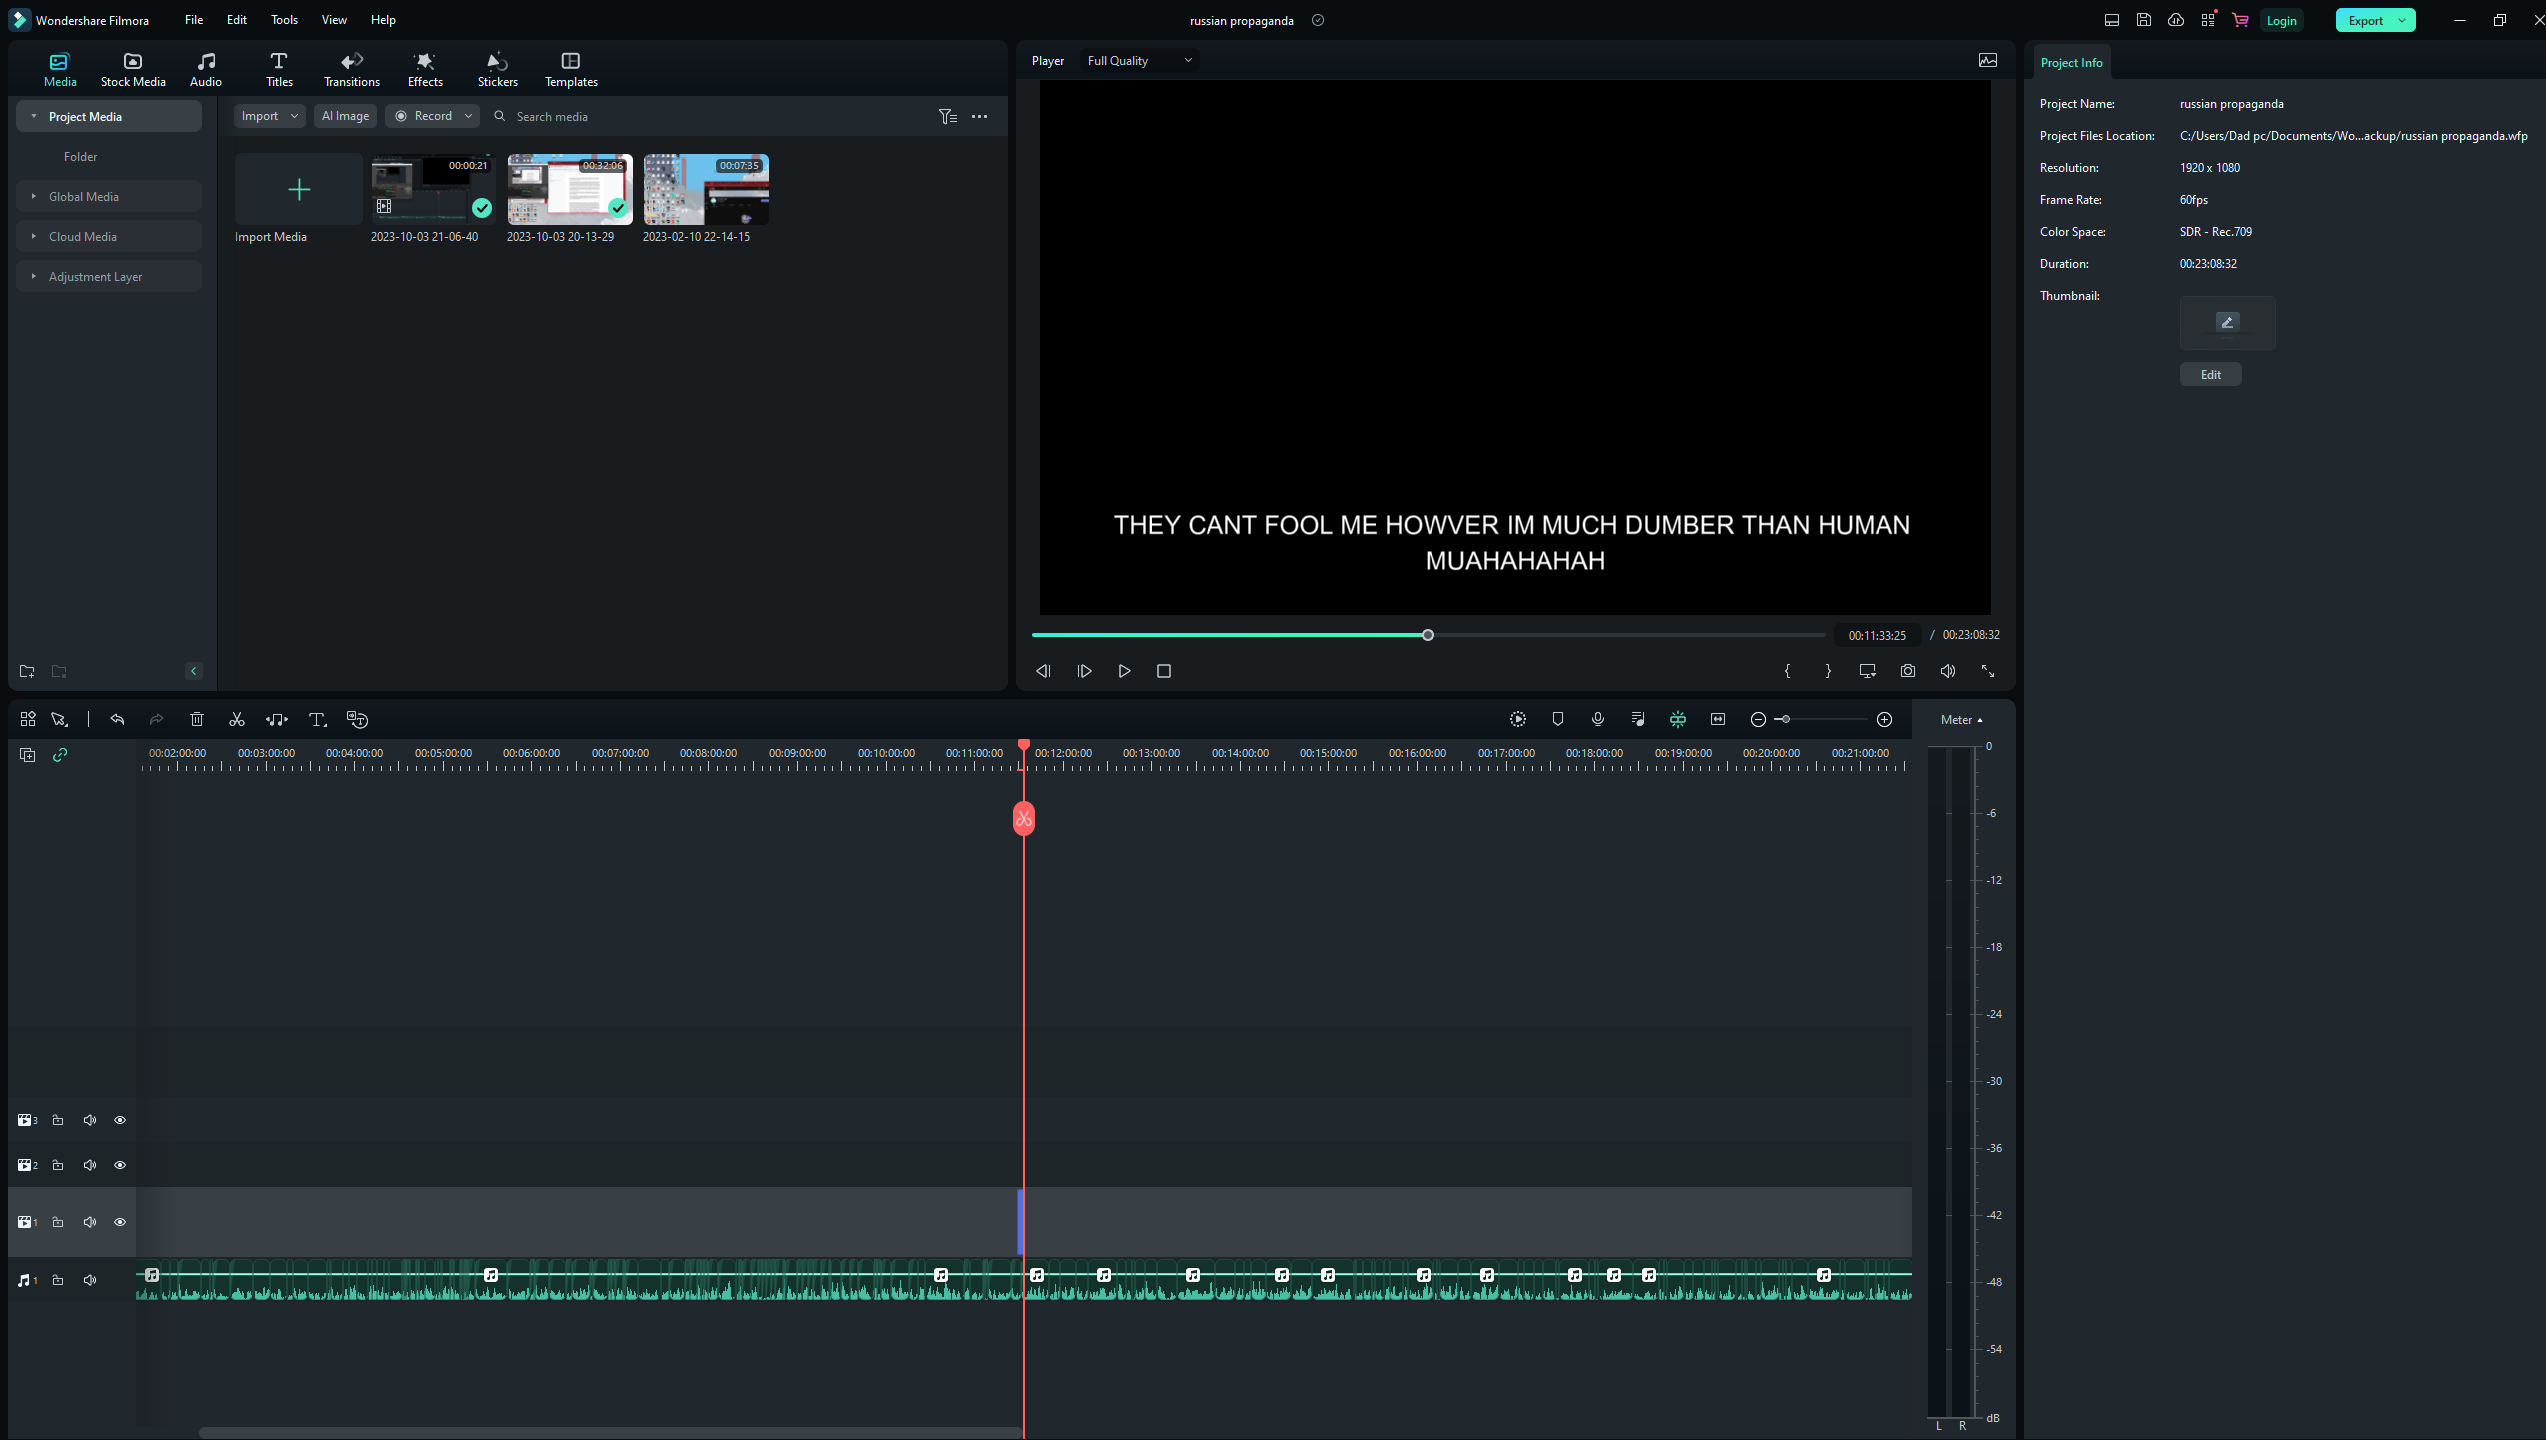Delete selected clip with trash icon
Screen dimensions: 2546x1440
pyautogui.click(x=197, y=719)
